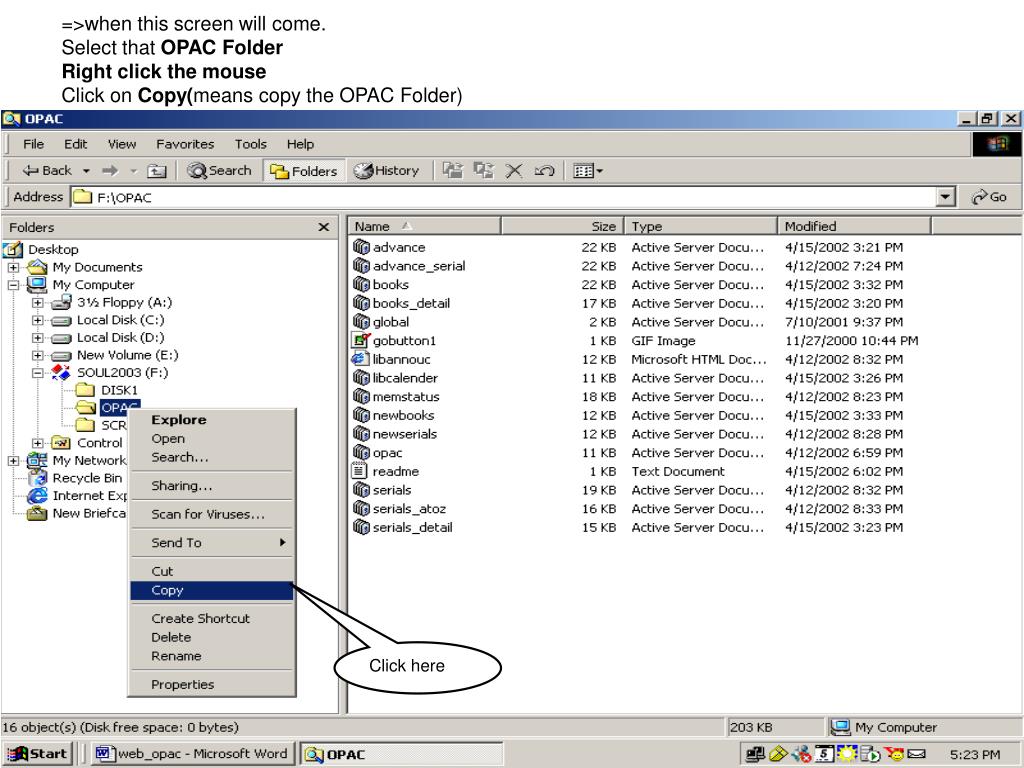Open the File menu

[33, 144]
